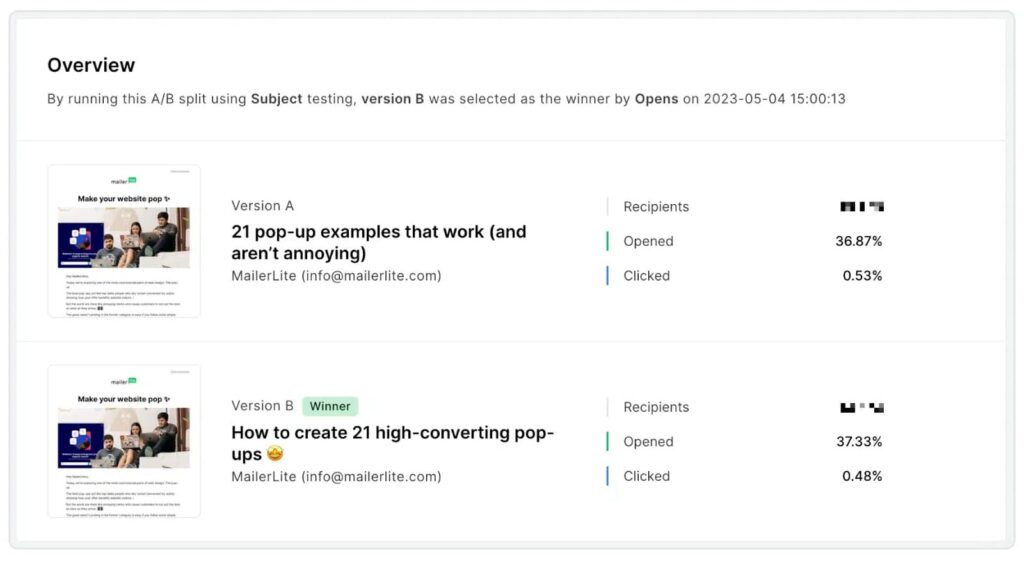Image resolution: width=1024 pixels, height=562 pixels.
Task: Click blurred recipients count for Version A
Action: 862,206
